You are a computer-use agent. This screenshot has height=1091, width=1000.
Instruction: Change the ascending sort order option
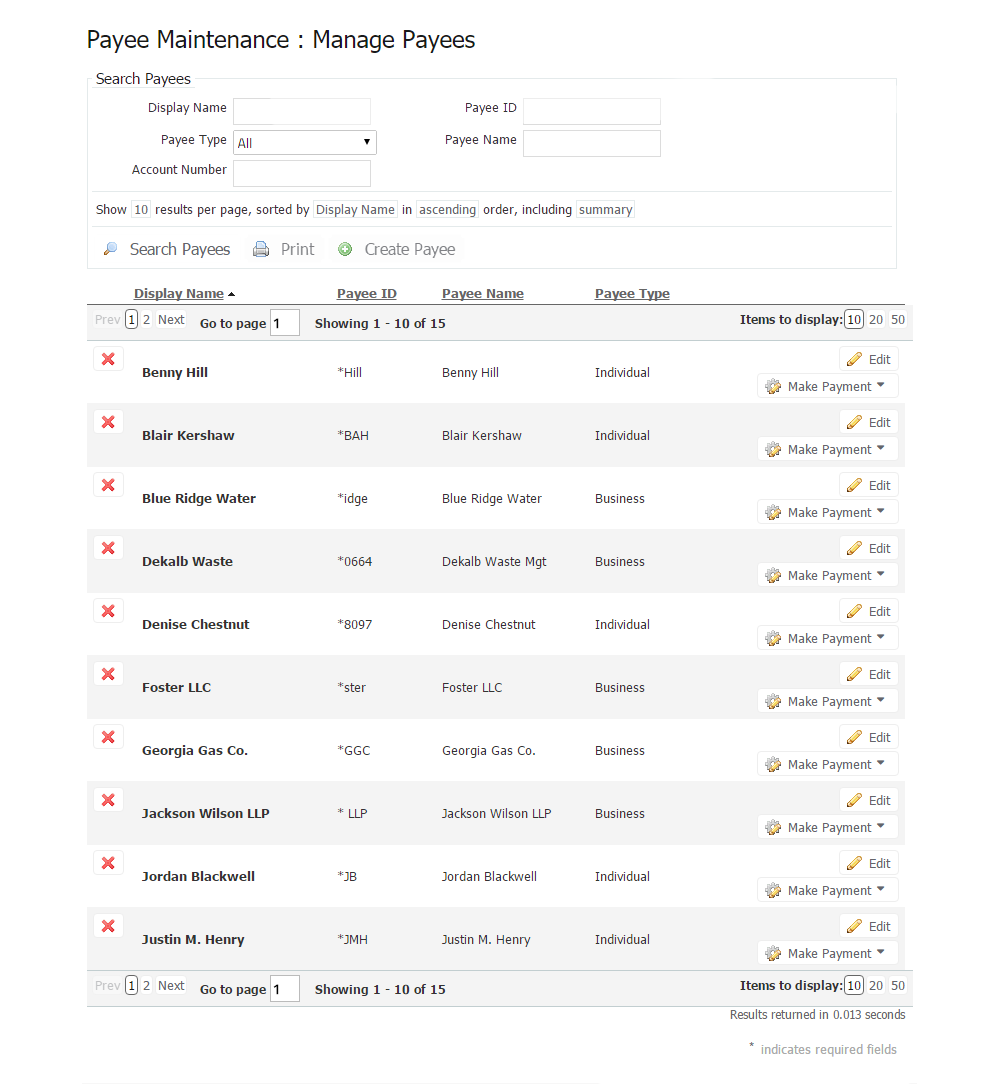pyautogui.click(x=447, y=210)
